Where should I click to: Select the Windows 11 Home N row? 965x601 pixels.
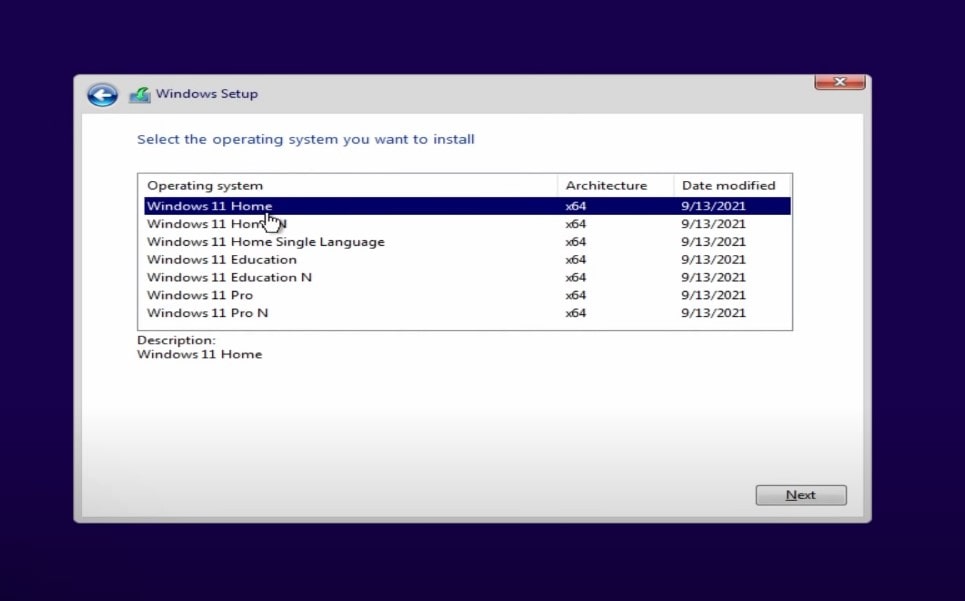click(467, 224)
